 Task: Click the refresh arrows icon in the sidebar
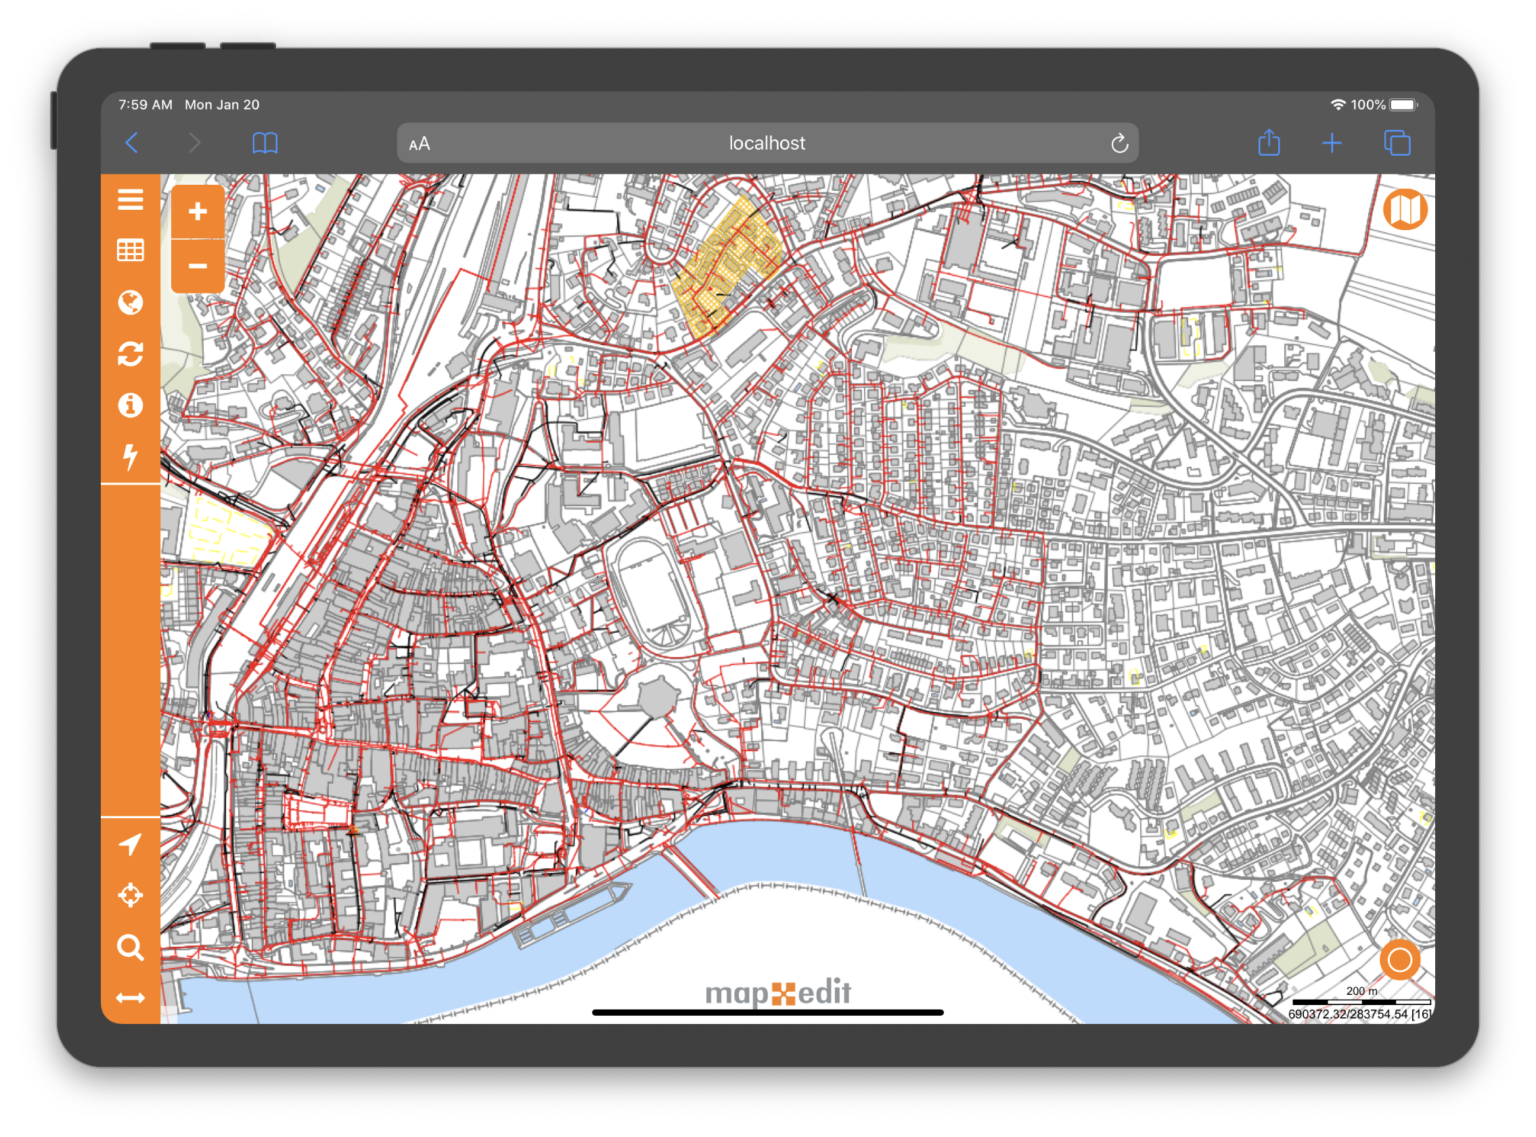click(130, 354)
